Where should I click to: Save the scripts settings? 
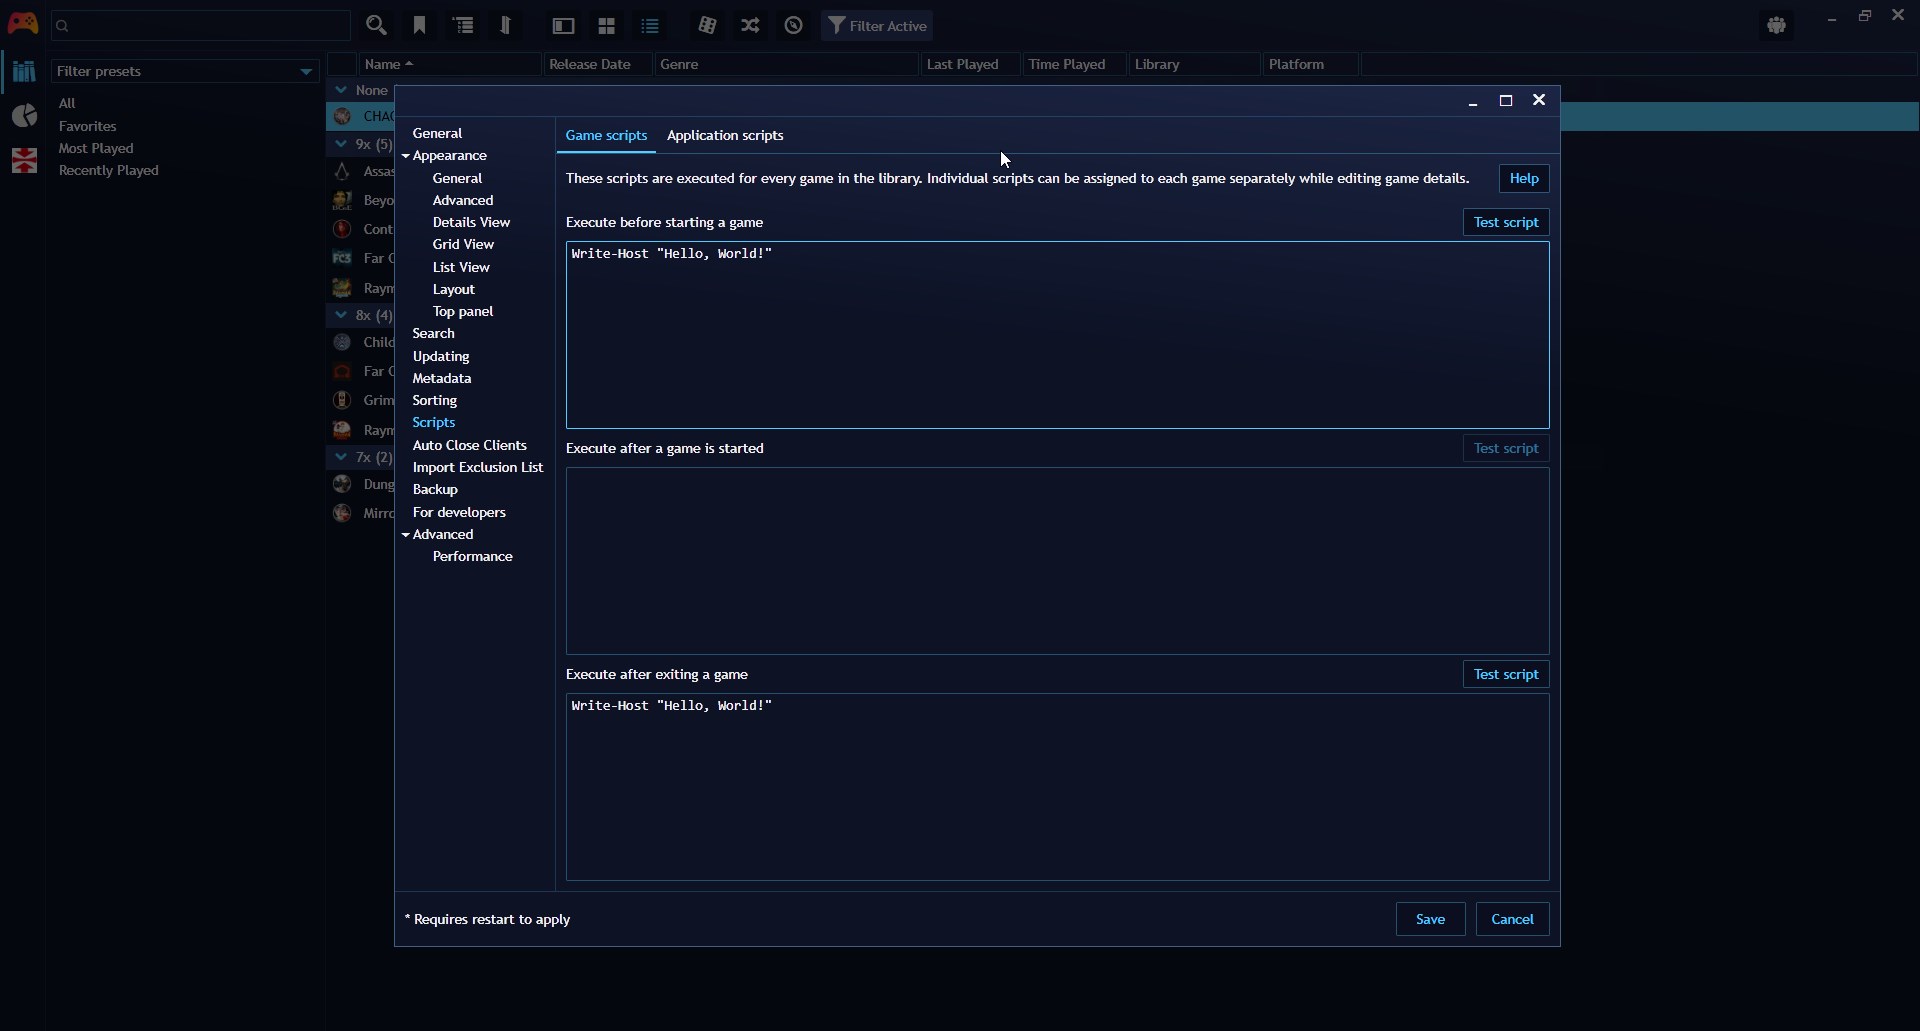coord(1430,919)
